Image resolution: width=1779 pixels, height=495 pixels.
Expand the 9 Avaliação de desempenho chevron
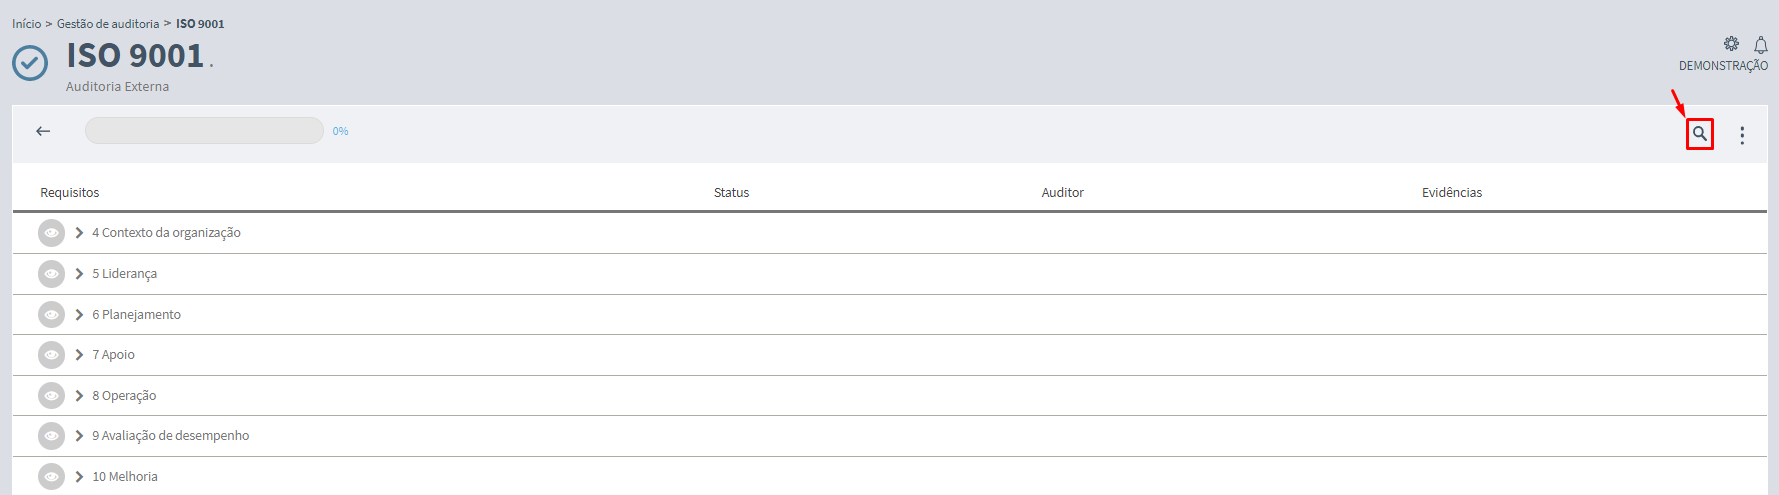[79, 436]
